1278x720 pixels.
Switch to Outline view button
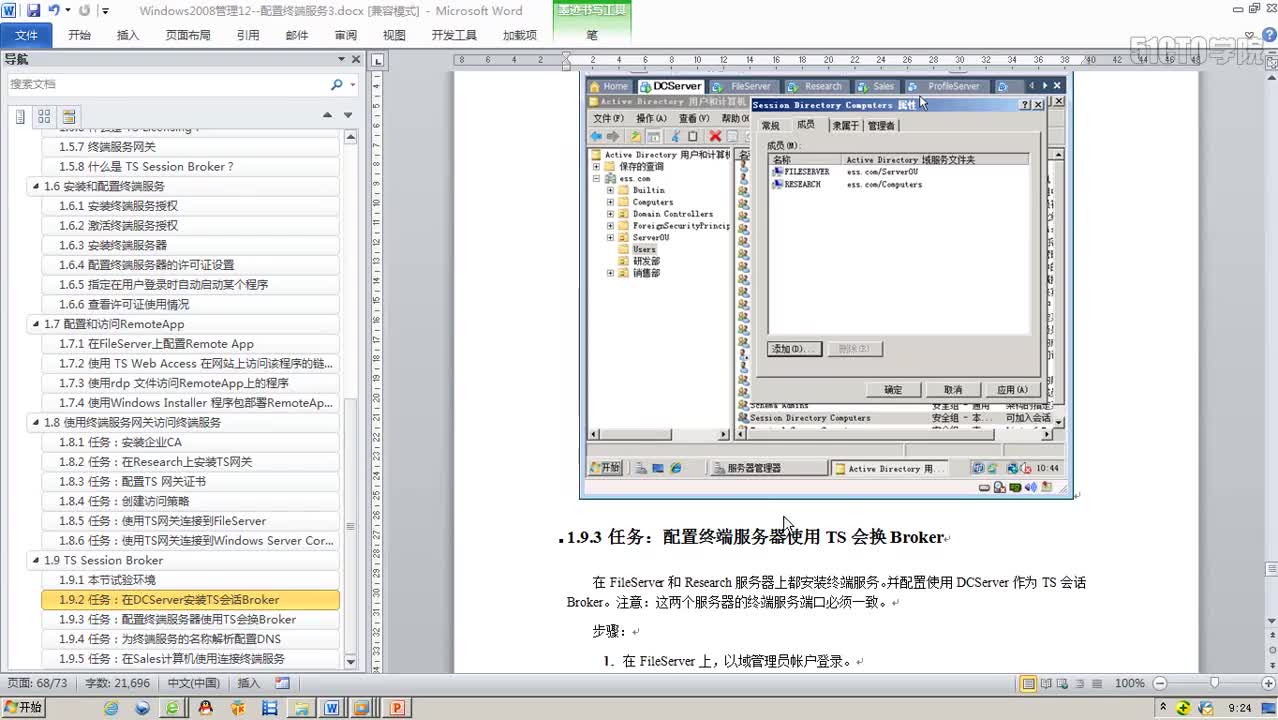pos(1082,684)
